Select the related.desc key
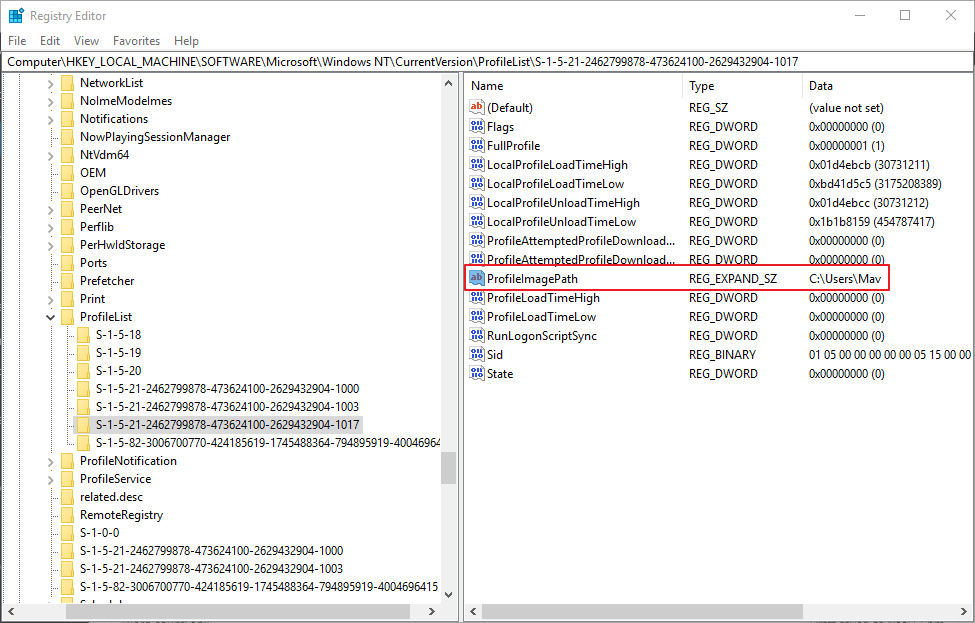975x623 pixels. (x=111, y=497)
